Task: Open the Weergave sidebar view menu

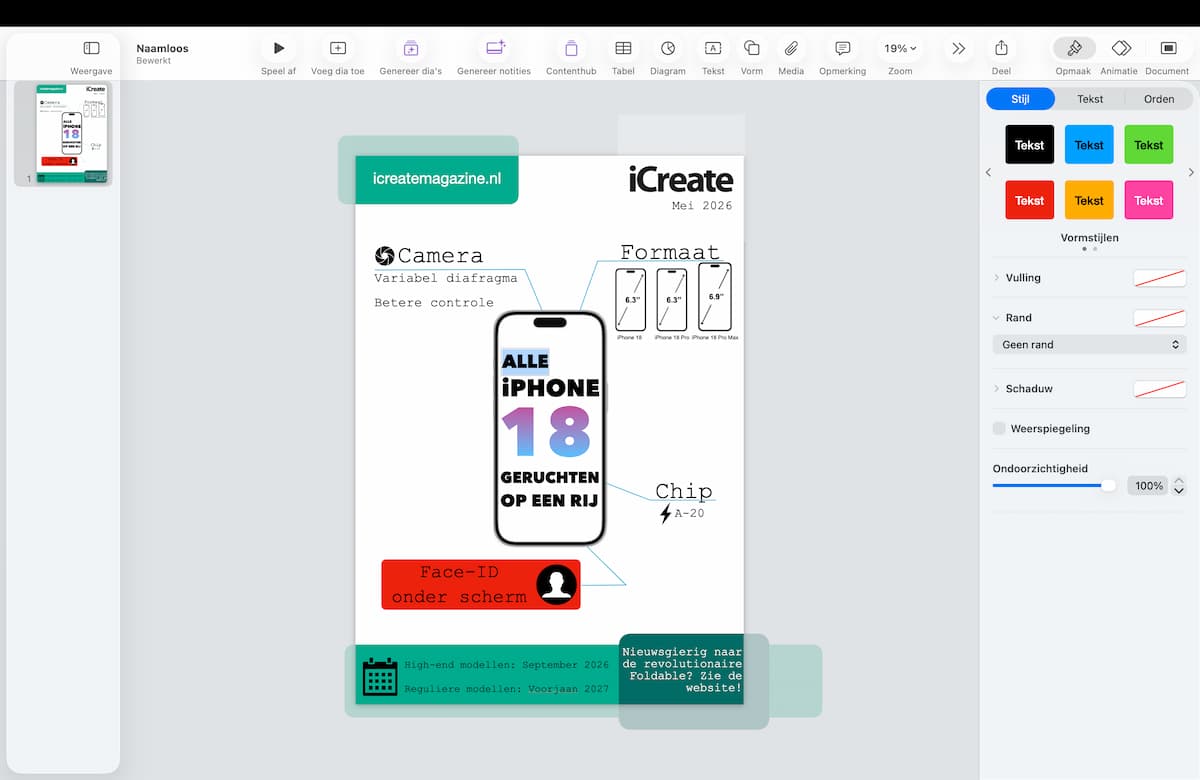Action: pos(91,48)
